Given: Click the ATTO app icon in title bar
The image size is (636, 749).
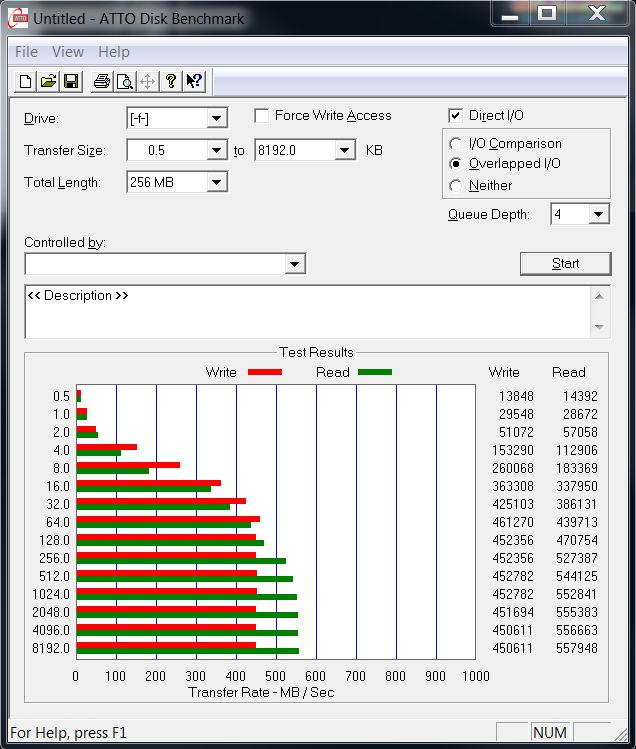Looking at the screenshot, I should [18, 17].
